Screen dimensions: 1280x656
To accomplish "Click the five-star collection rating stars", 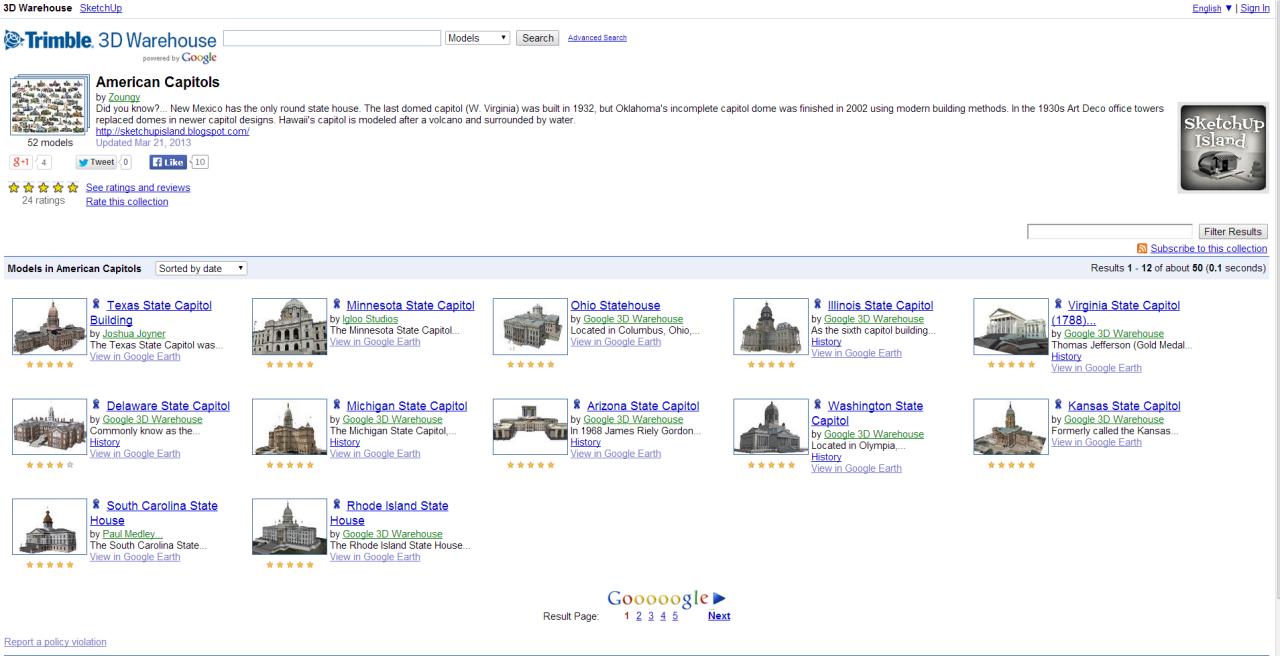I will 43,187.
